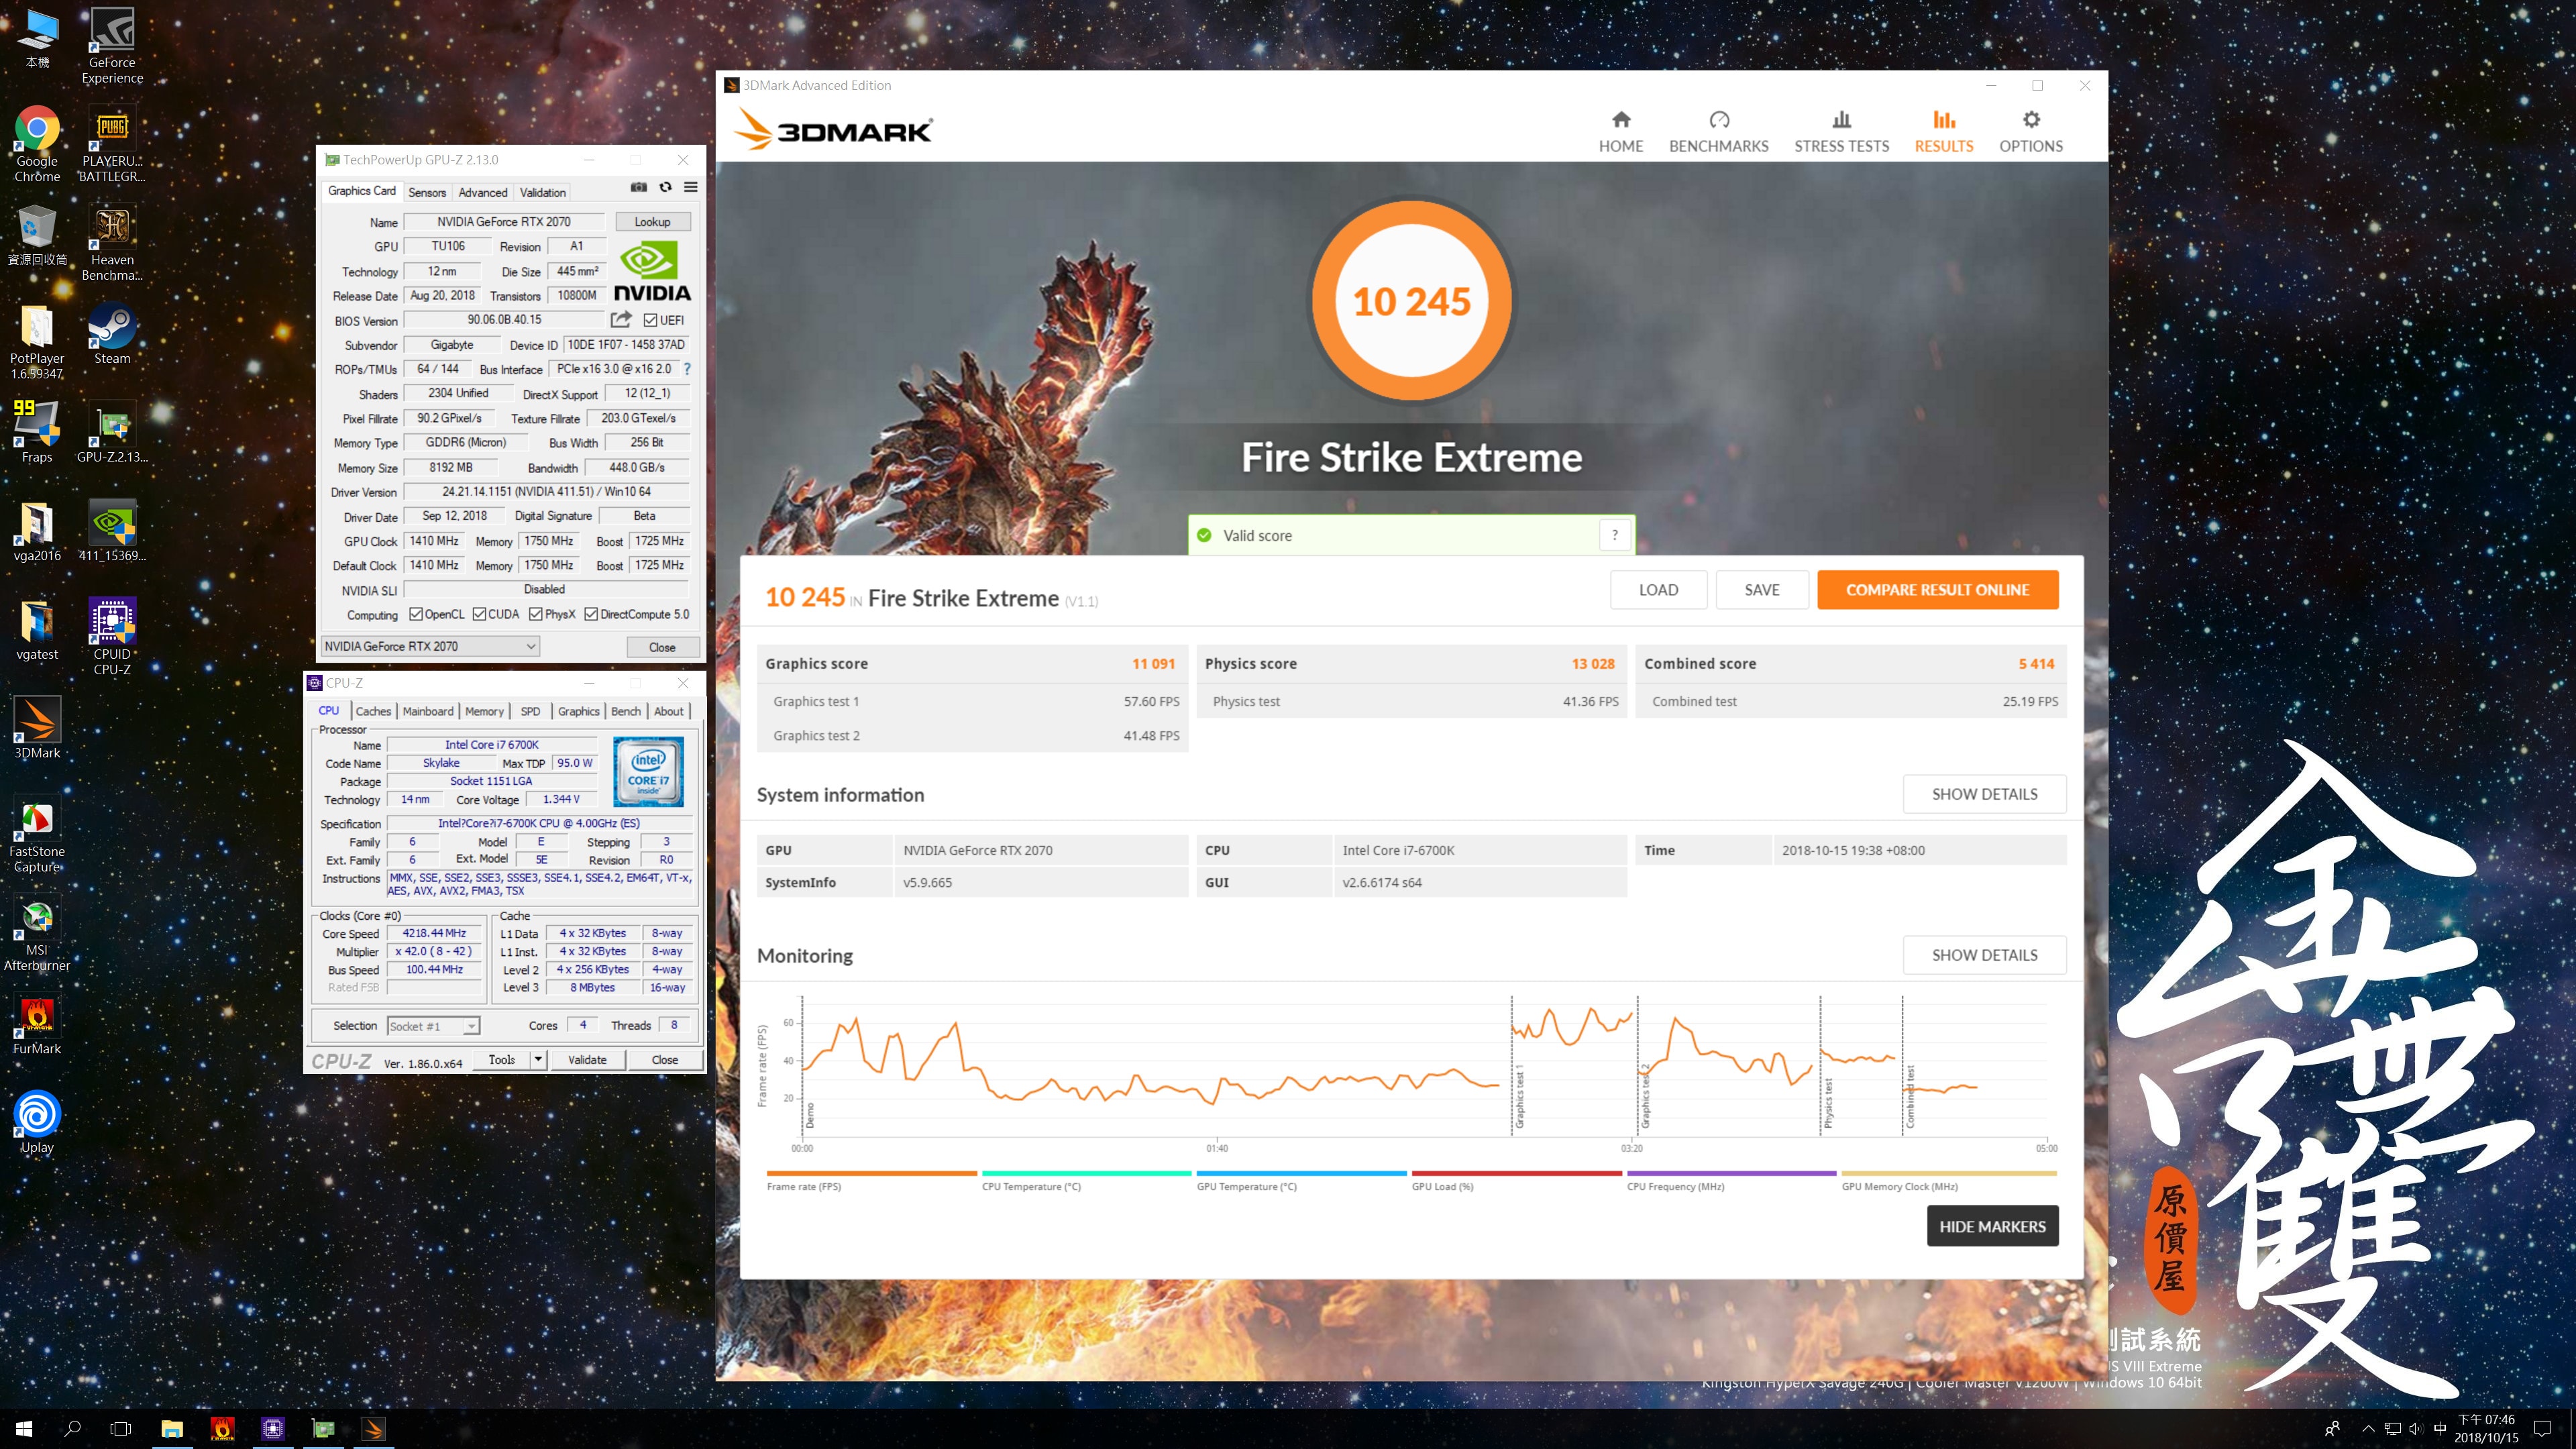This screenshot has height=1449, width=2576.
Task: Toggle CUDA checkbox in GPU-Z
Action: click(x=480, y=614)
